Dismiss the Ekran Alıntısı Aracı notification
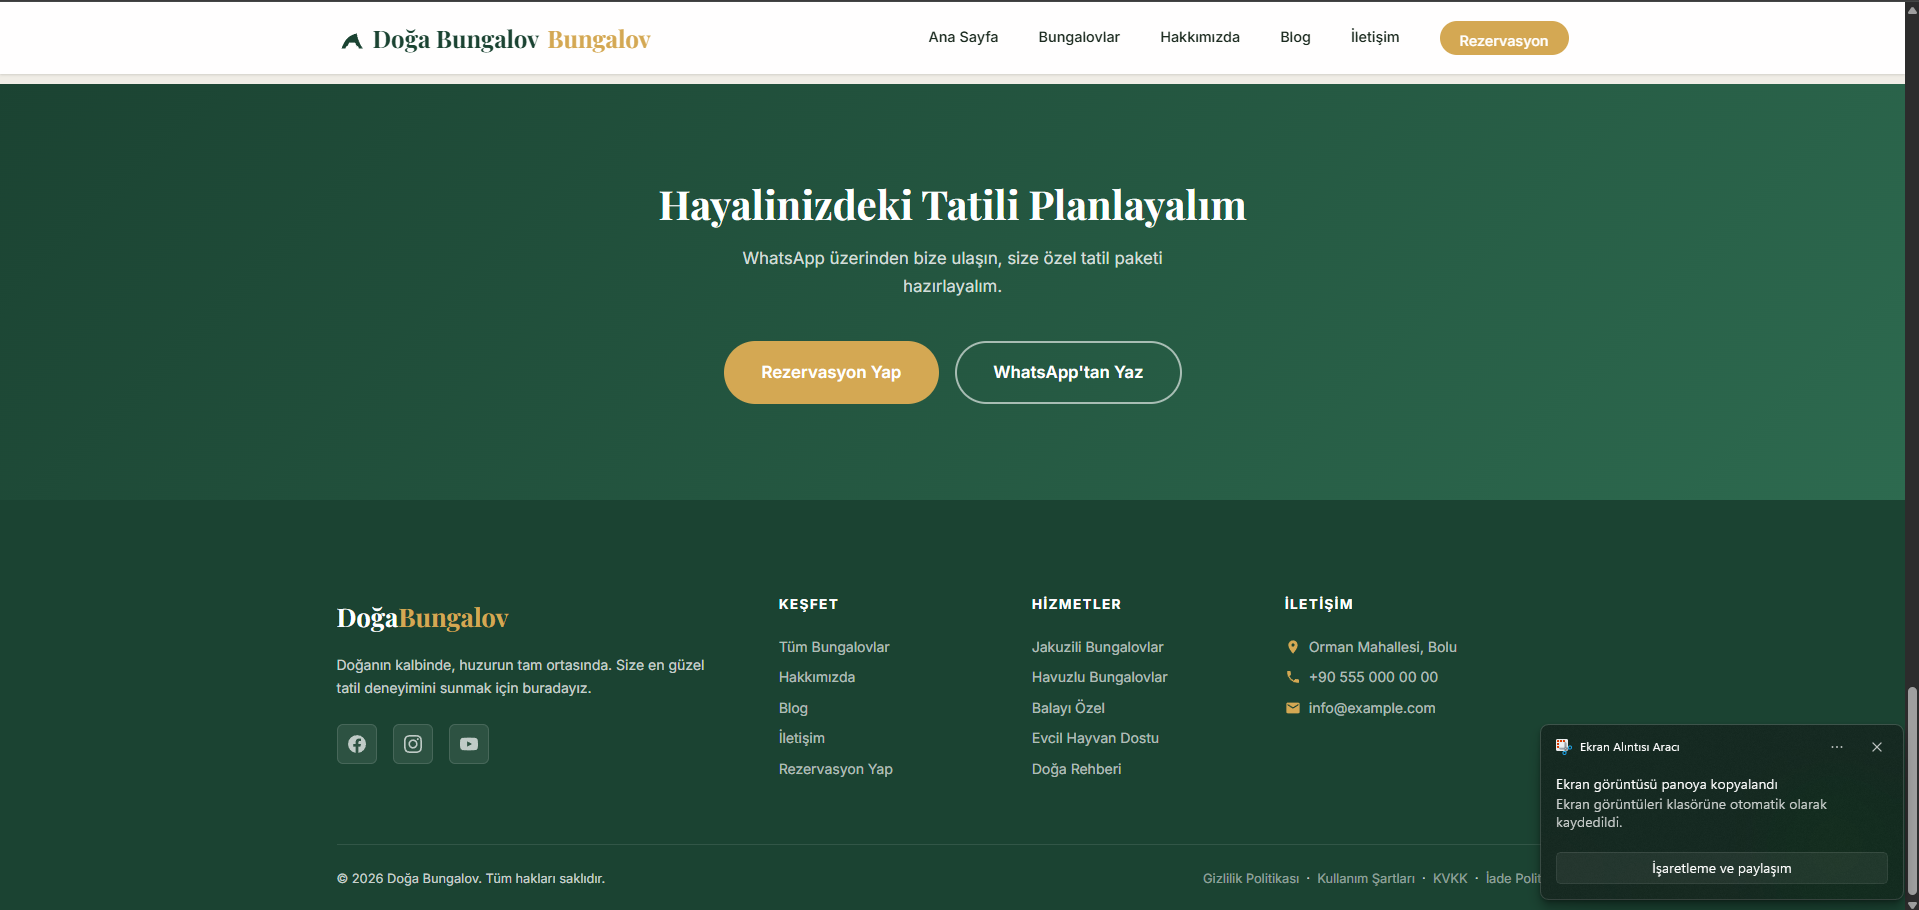The height and width of the screenshot is (910, 1919). pos(1876,747)
